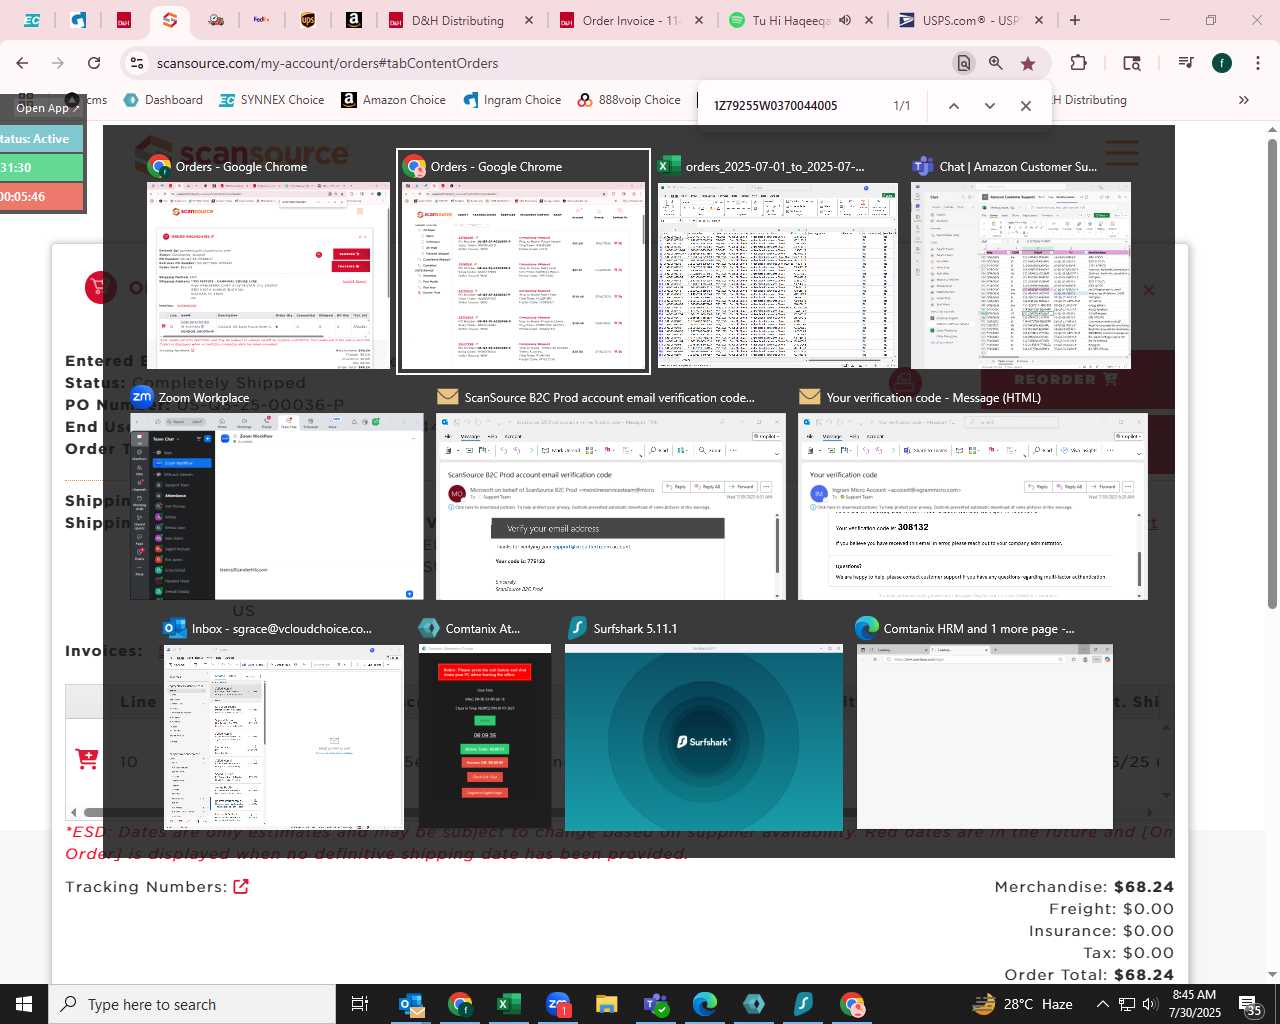Open Excel from the taskbar

508,1004
